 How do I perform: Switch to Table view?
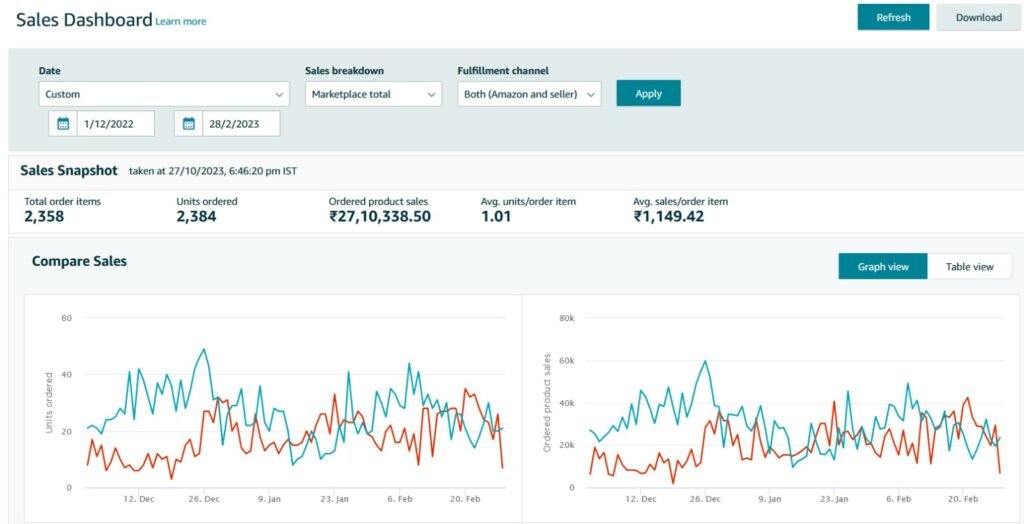pos(970,267)
